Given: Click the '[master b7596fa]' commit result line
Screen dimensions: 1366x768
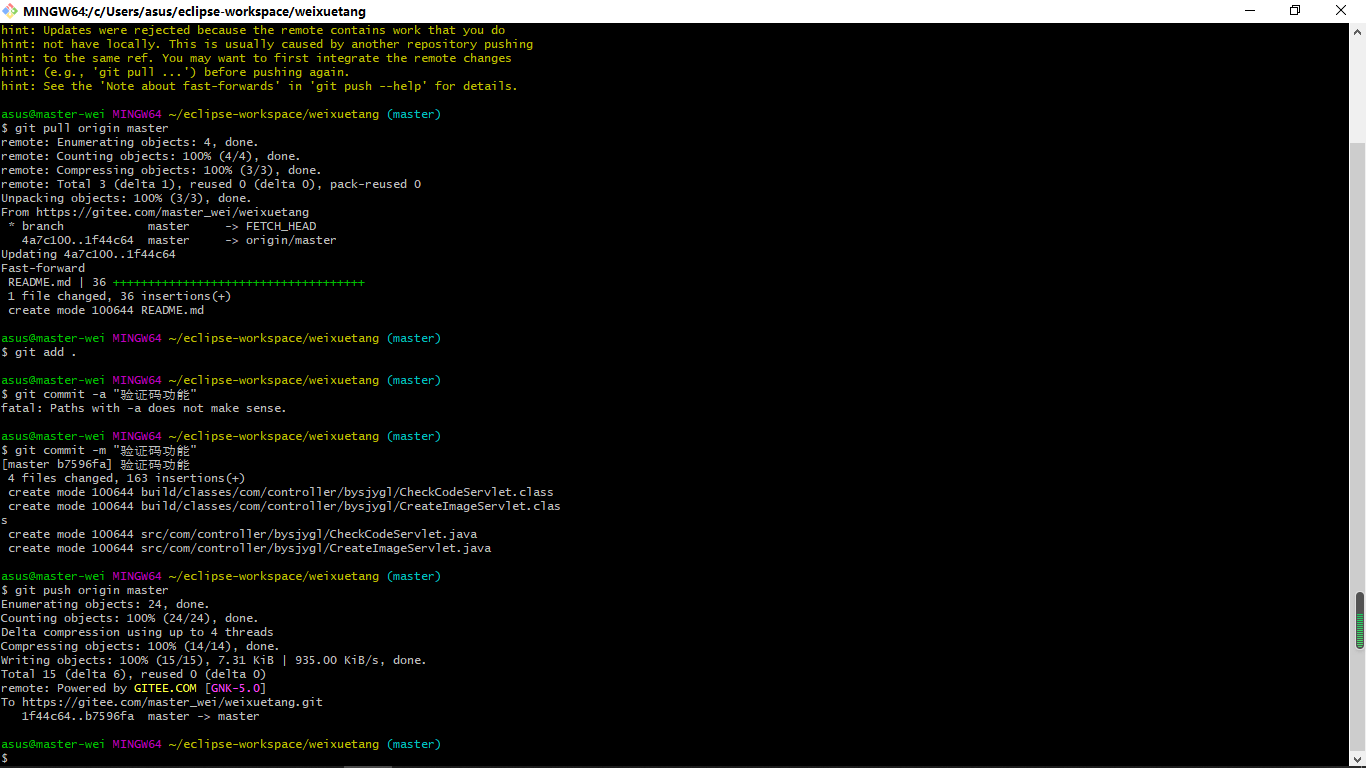Looking at the screenshot, I should pyautogui.click(x=95, y=464).
